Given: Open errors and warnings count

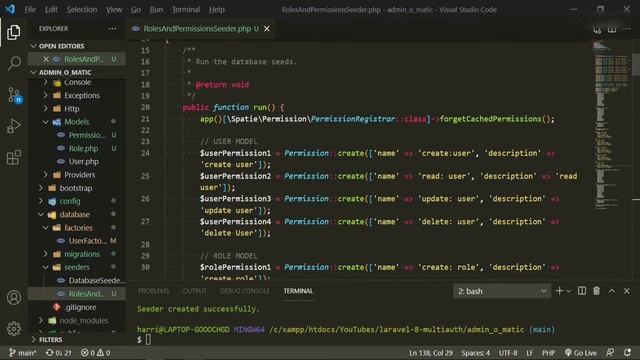Looking at the screenshot, I should pyautogui.click(x=95, y=353).
